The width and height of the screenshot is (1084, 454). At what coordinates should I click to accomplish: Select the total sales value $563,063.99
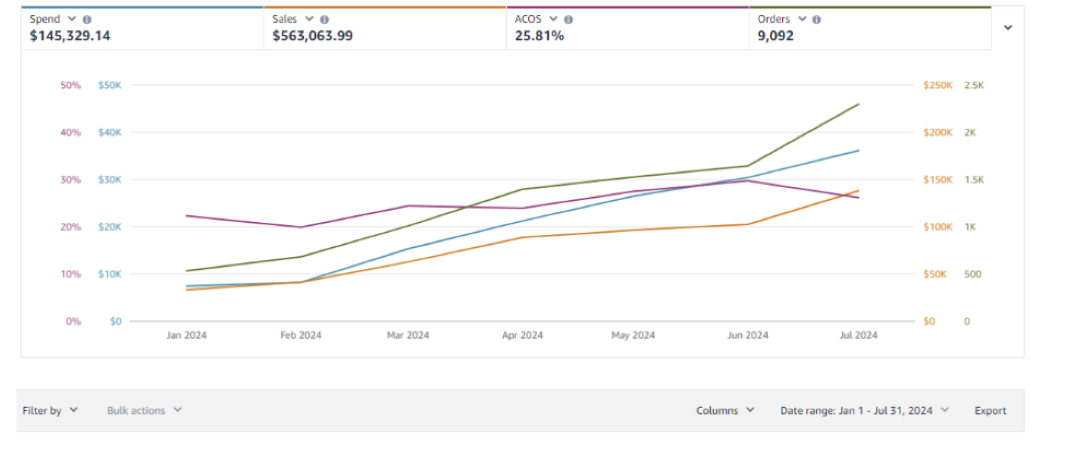click(312, 36)
